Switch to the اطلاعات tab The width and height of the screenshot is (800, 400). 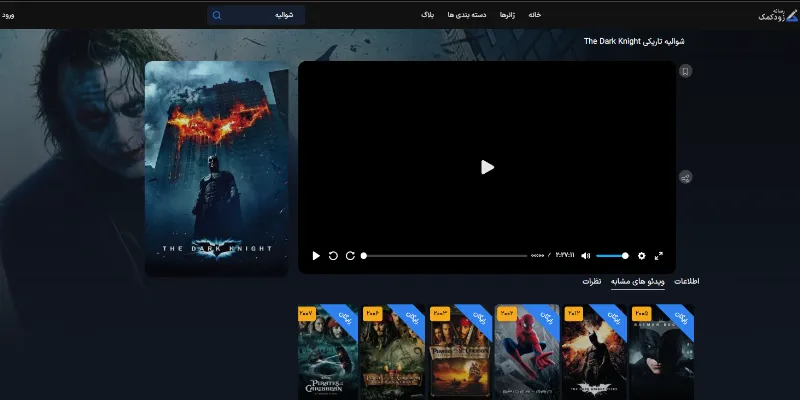coord(687,281)
